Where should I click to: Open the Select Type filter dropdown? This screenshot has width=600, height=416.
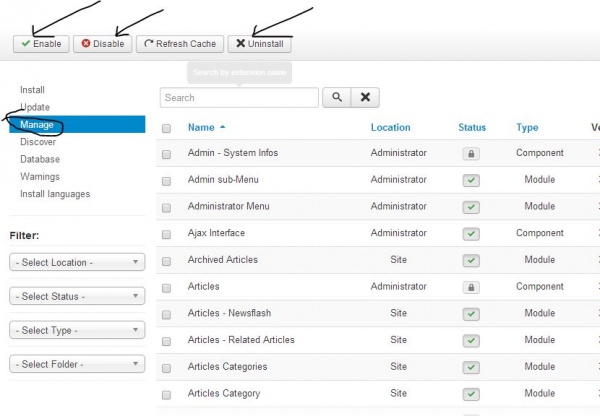[77, 330]
